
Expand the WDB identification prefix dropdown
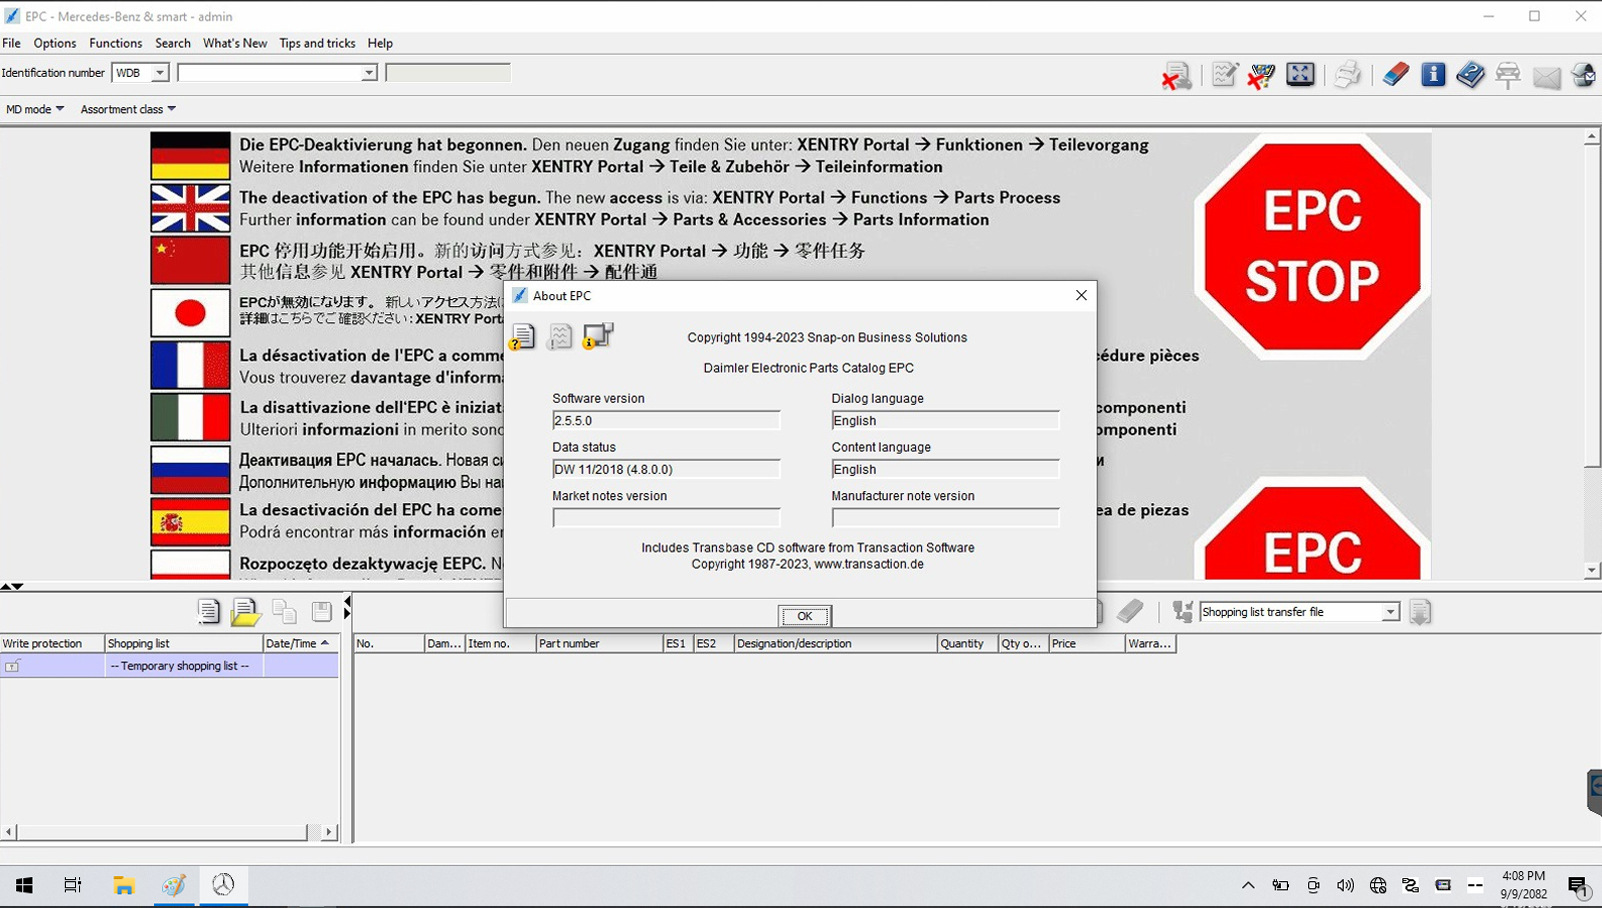pos(159,73)
